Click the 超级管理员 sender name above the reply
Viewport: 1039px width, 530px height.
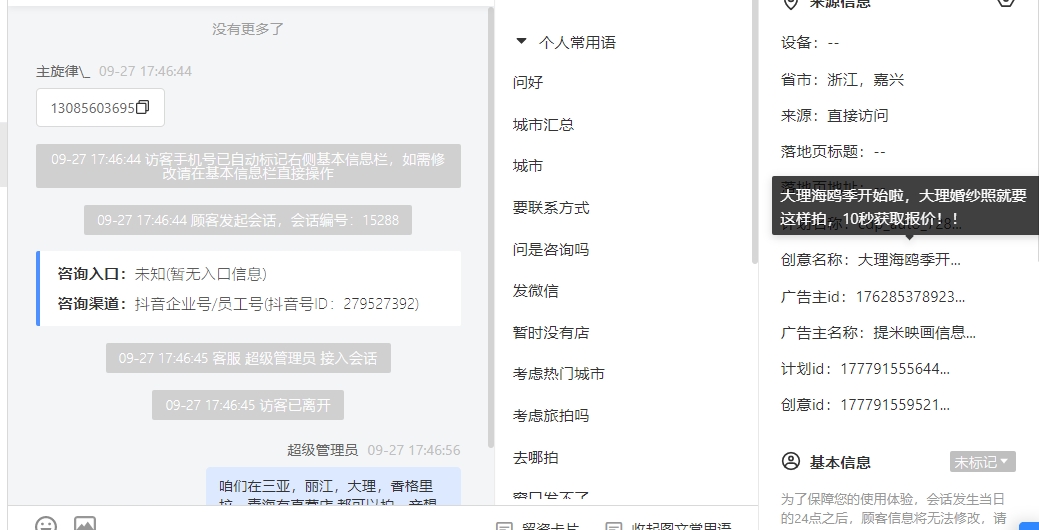point(322,450)
